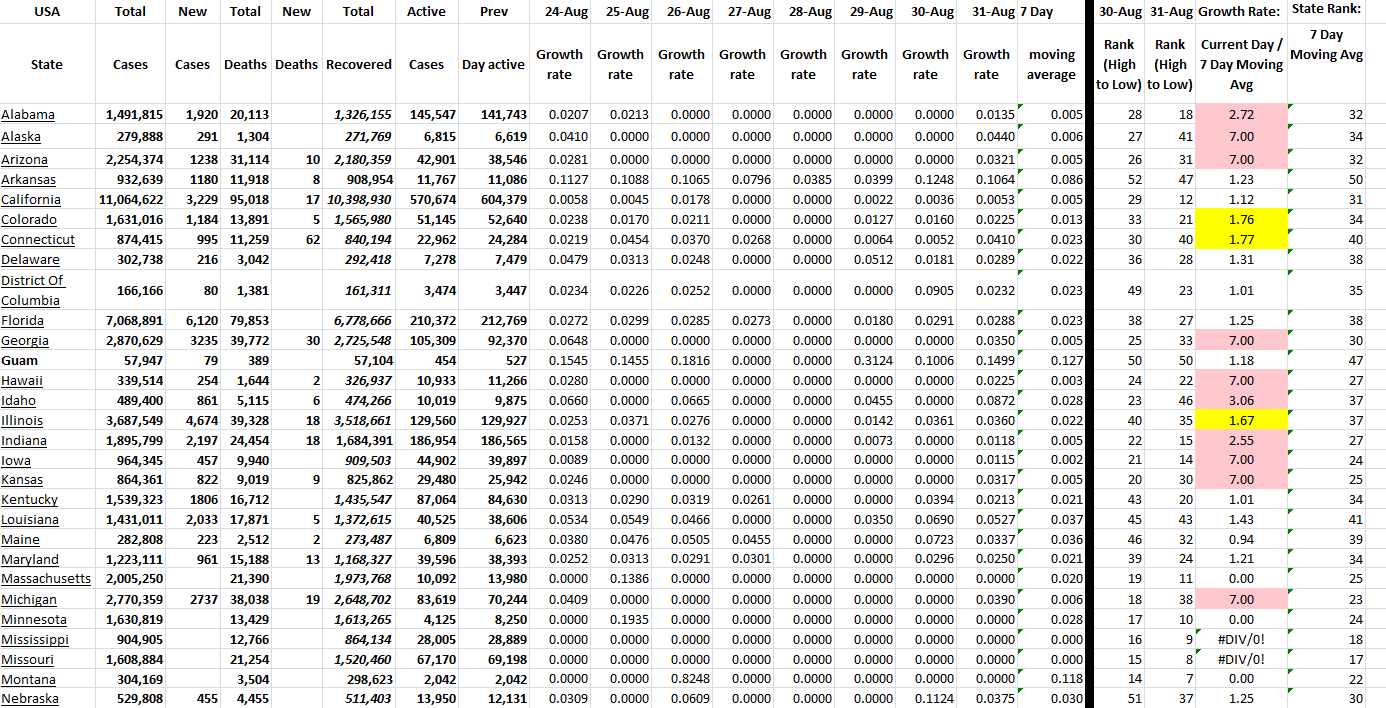Select the 'moving average' column header

pos(1051,64)
